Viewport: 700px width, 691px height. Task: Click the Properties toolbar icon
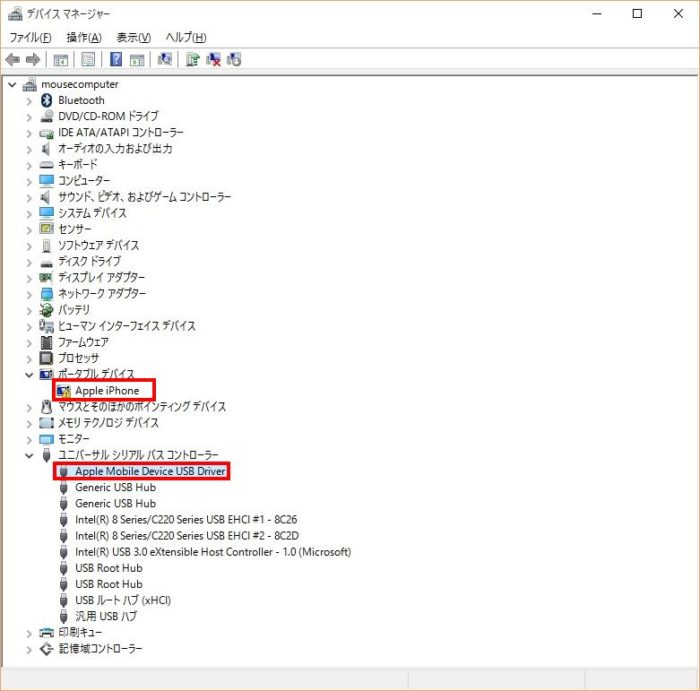tap(88, 59)
